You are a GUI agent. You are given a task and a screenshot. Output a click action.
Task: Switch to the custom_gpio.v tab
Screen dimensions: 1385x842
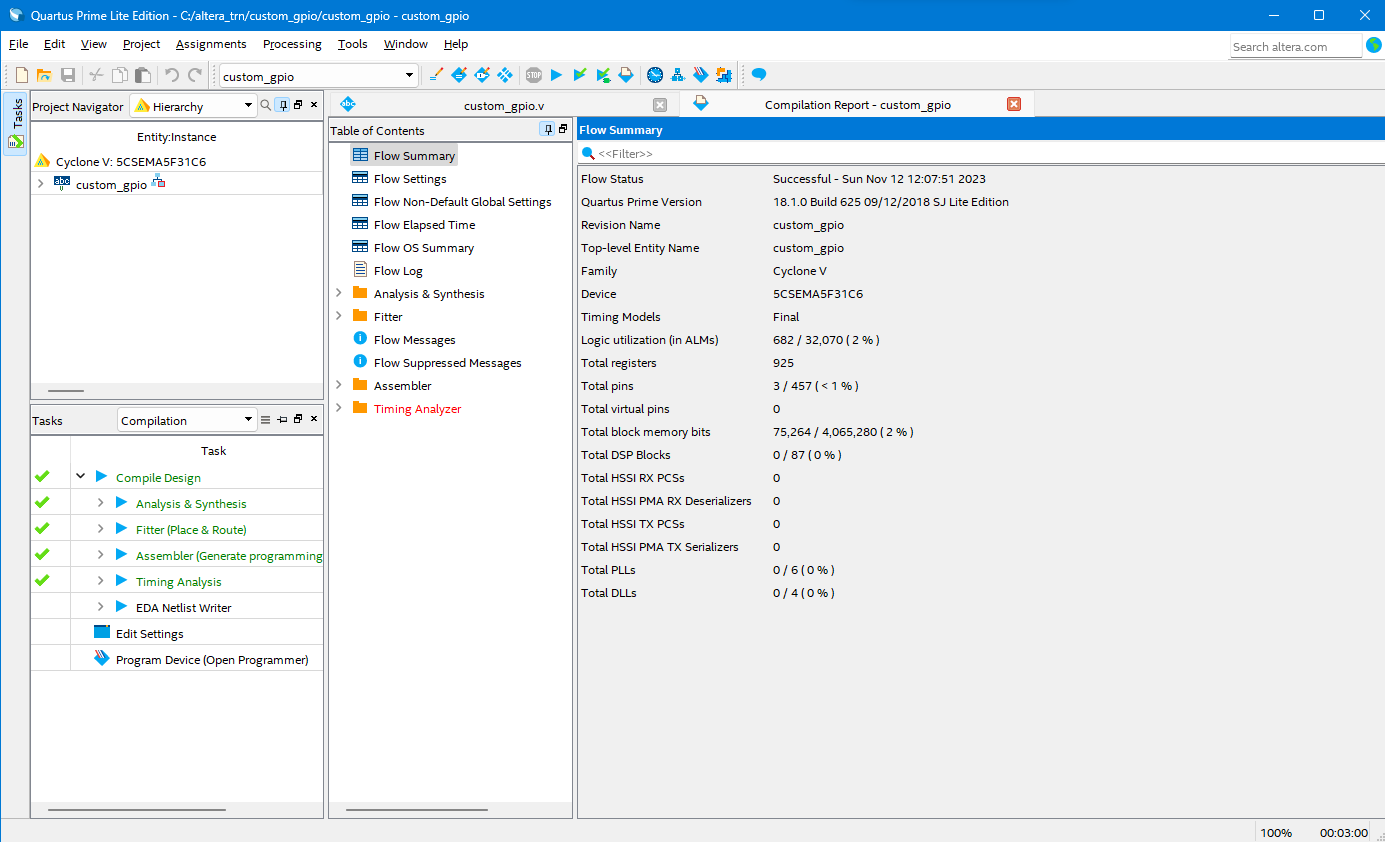click(x=503, y=105)
